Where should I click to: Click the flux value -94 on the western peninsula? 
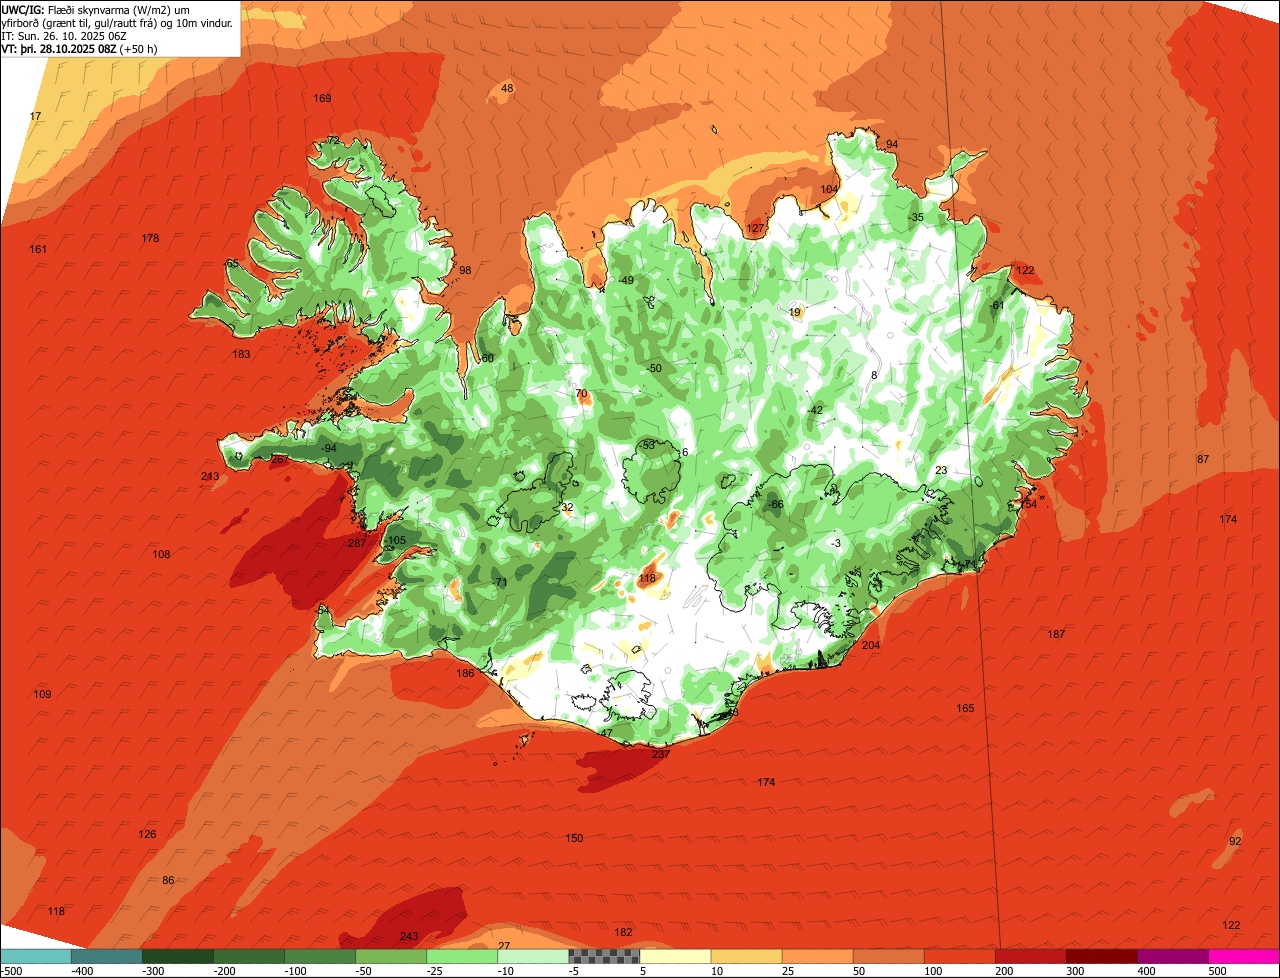click(x=328, y=448)
